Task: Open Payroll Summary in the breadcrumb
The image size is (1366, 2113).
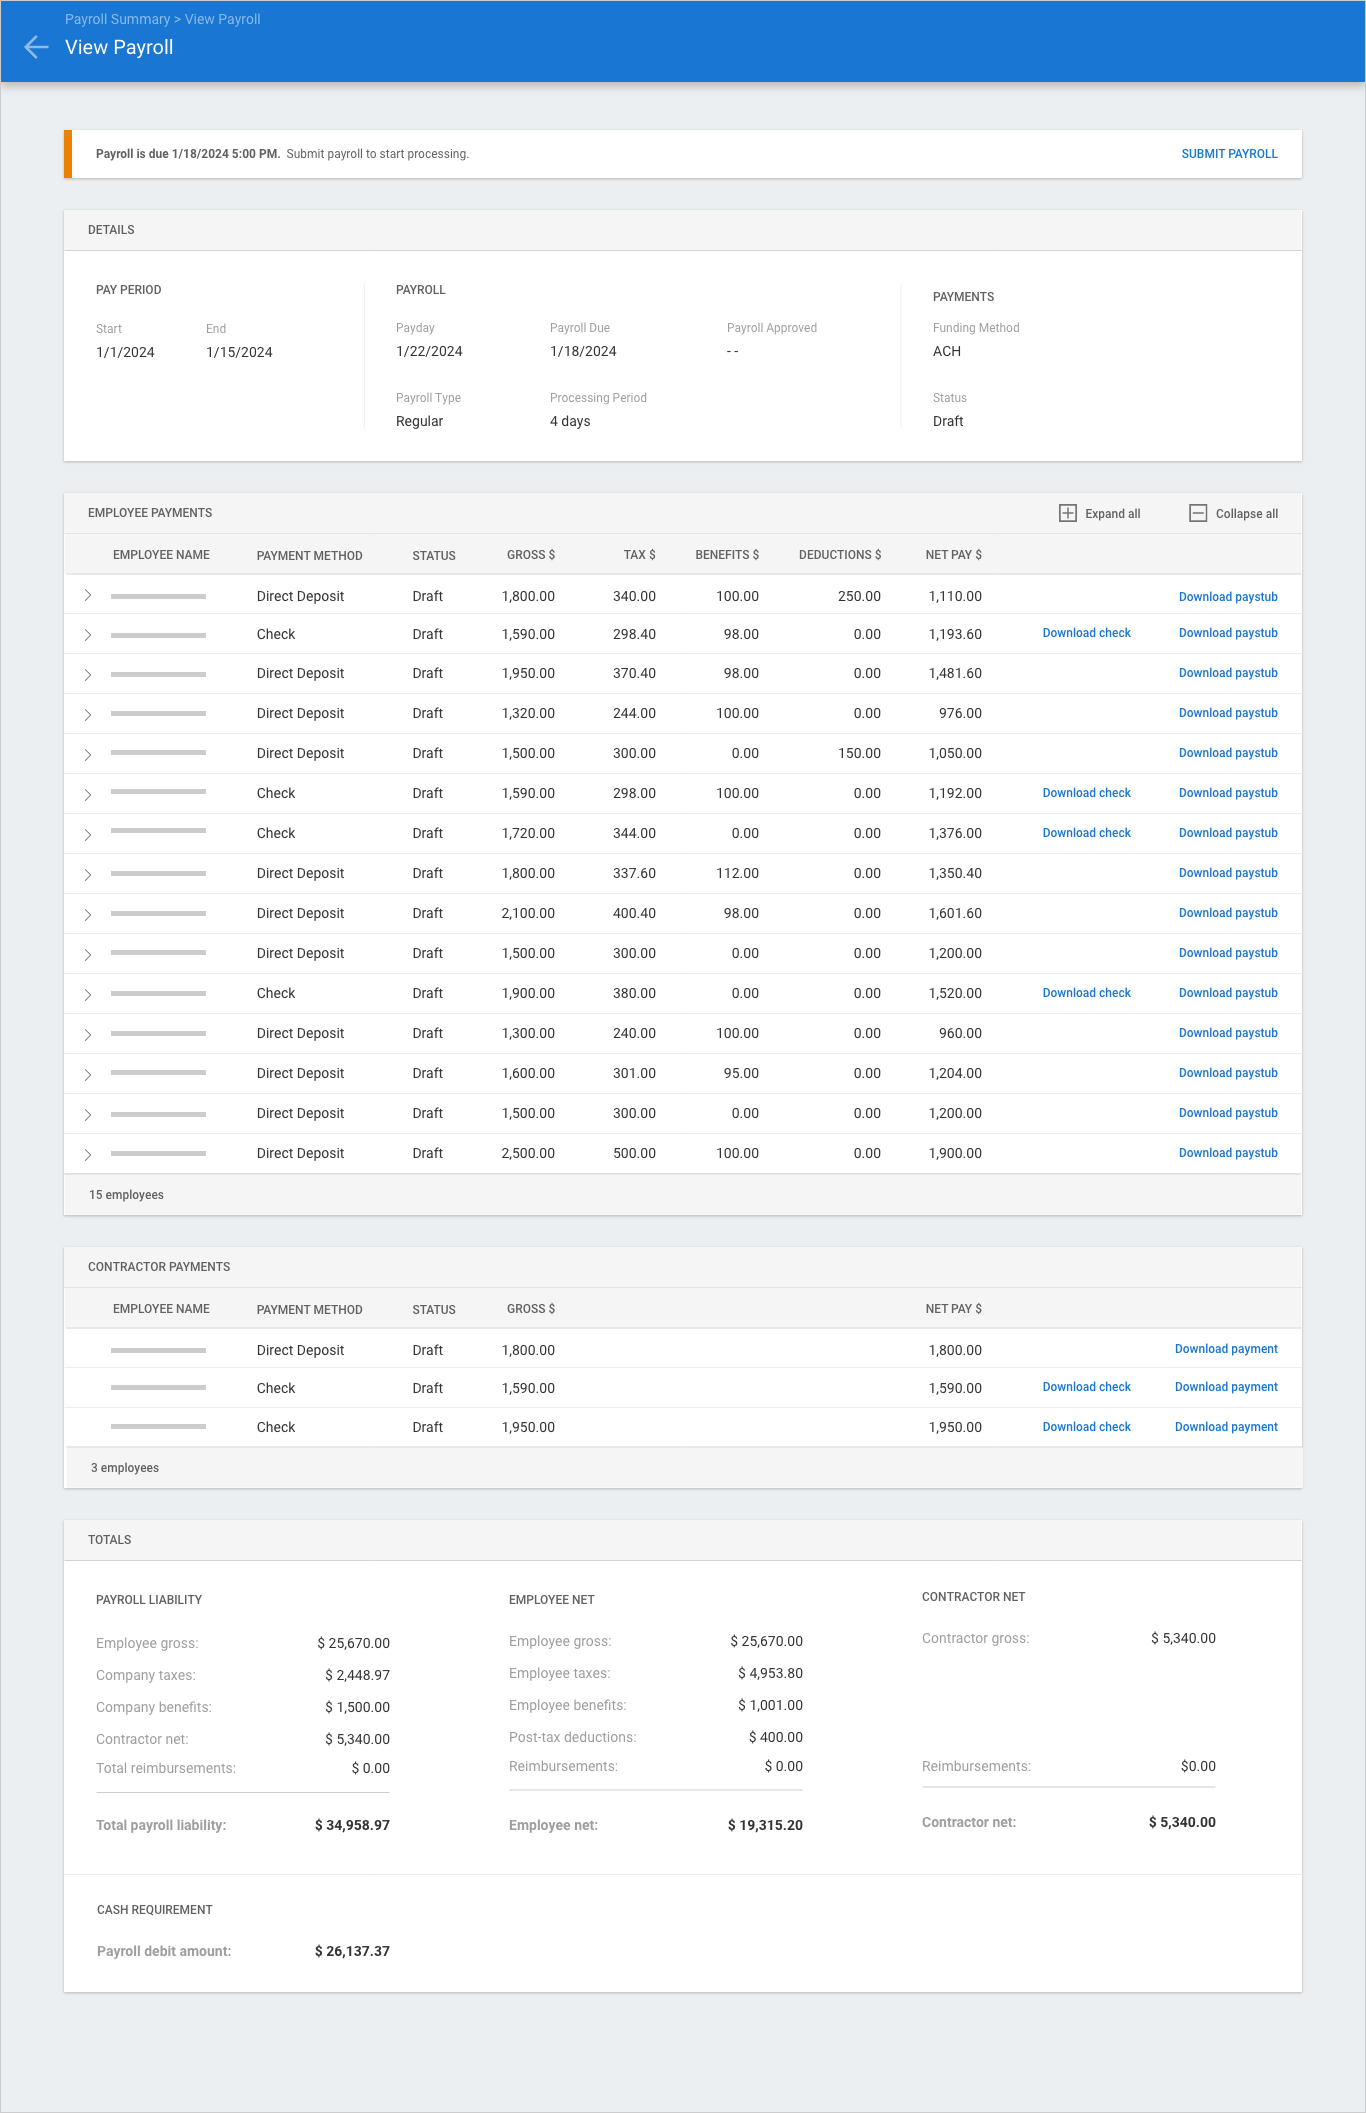Action: tap(117, 19)
